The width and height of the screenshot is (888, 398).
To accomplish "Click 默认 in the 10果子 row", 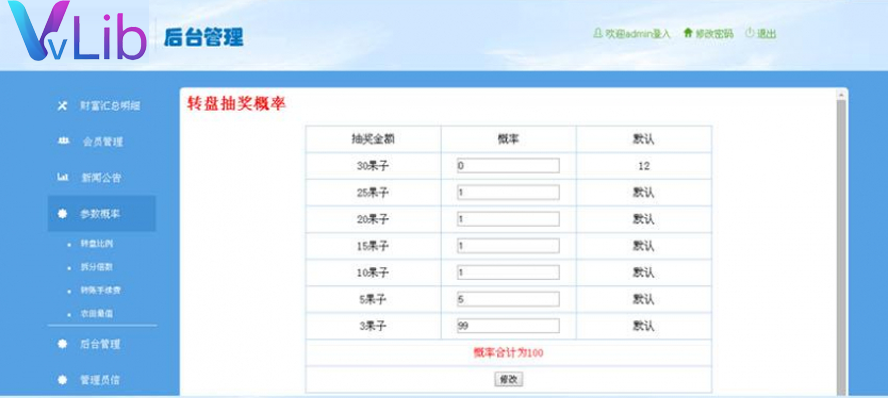I will pos(643,272).
